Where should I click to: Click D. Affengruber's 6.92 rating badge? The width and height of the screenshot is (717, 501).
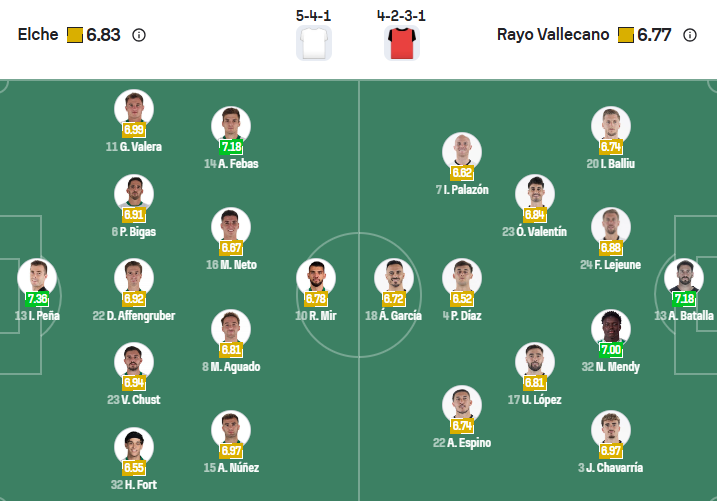pos(134,298)
